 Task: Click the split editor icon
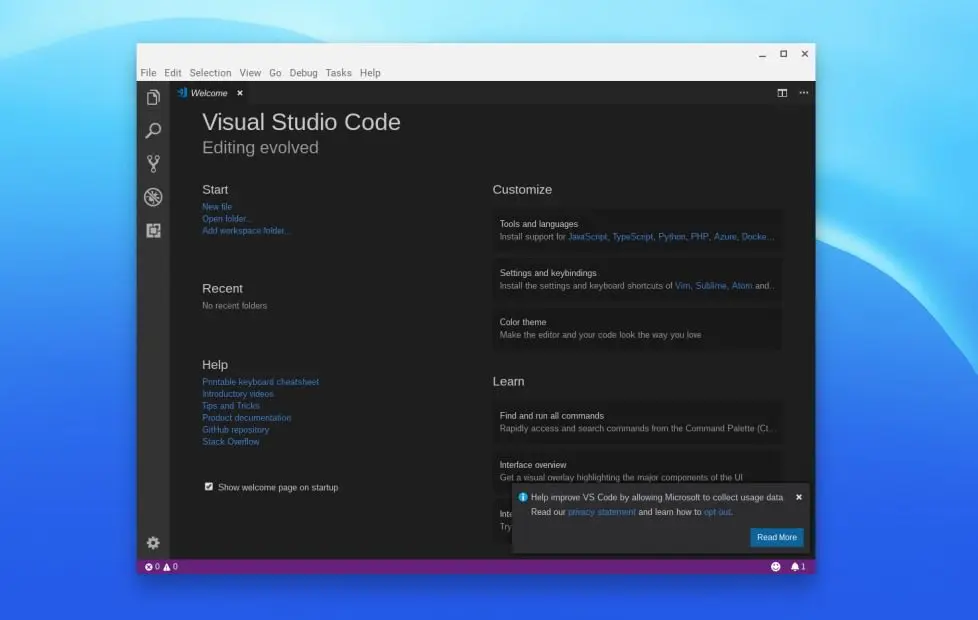[x=782, y=93]
